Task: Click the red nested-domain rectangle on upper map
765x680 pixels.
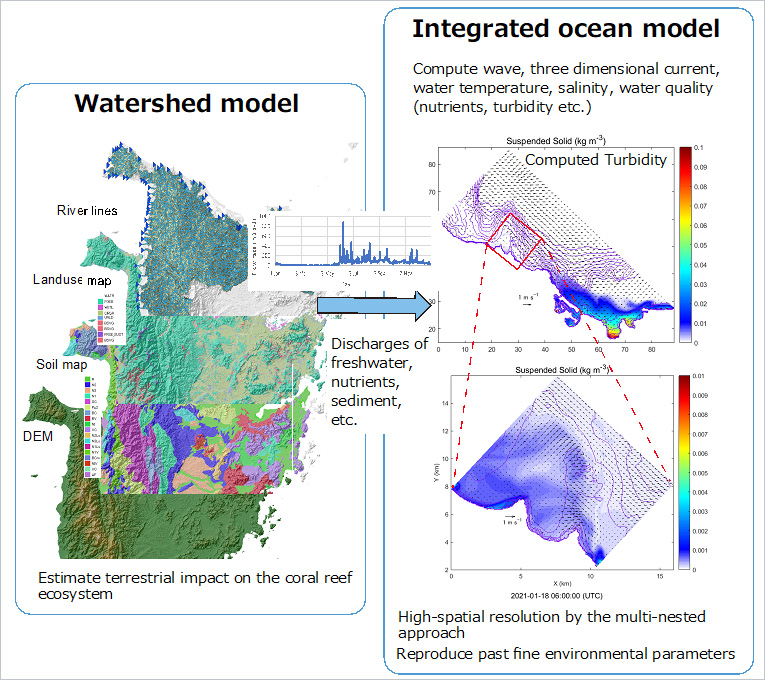Action: tap(515, 241)
